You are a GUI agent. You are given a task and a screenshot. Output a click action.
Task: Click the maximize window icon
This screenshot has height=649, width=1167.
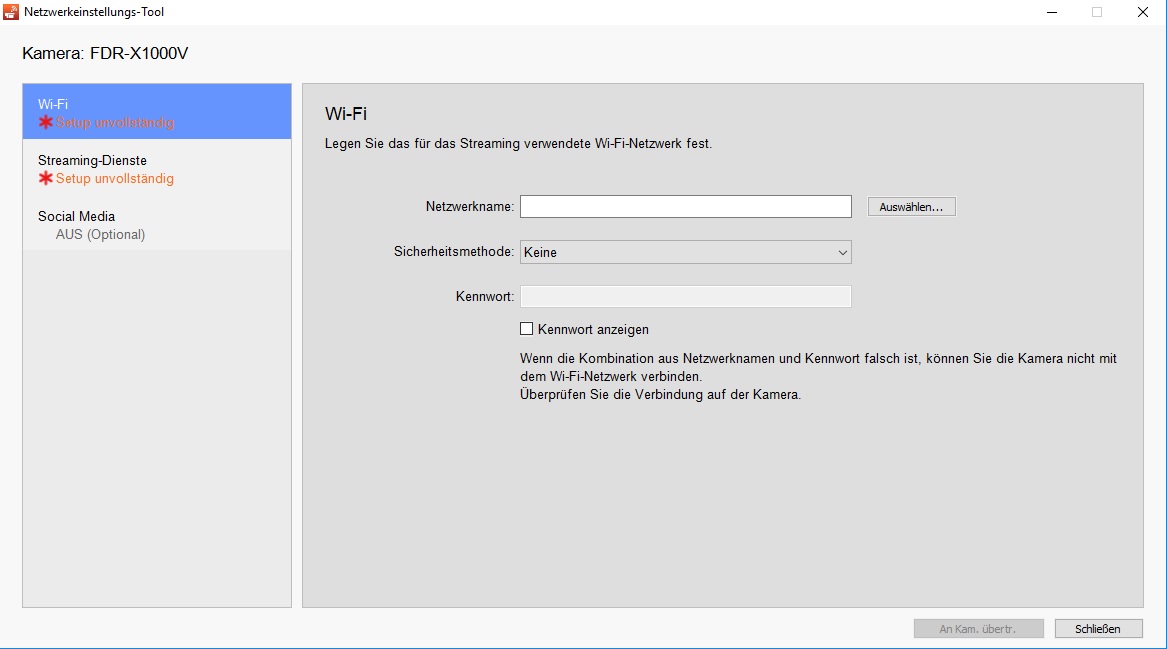point(1097,12)
